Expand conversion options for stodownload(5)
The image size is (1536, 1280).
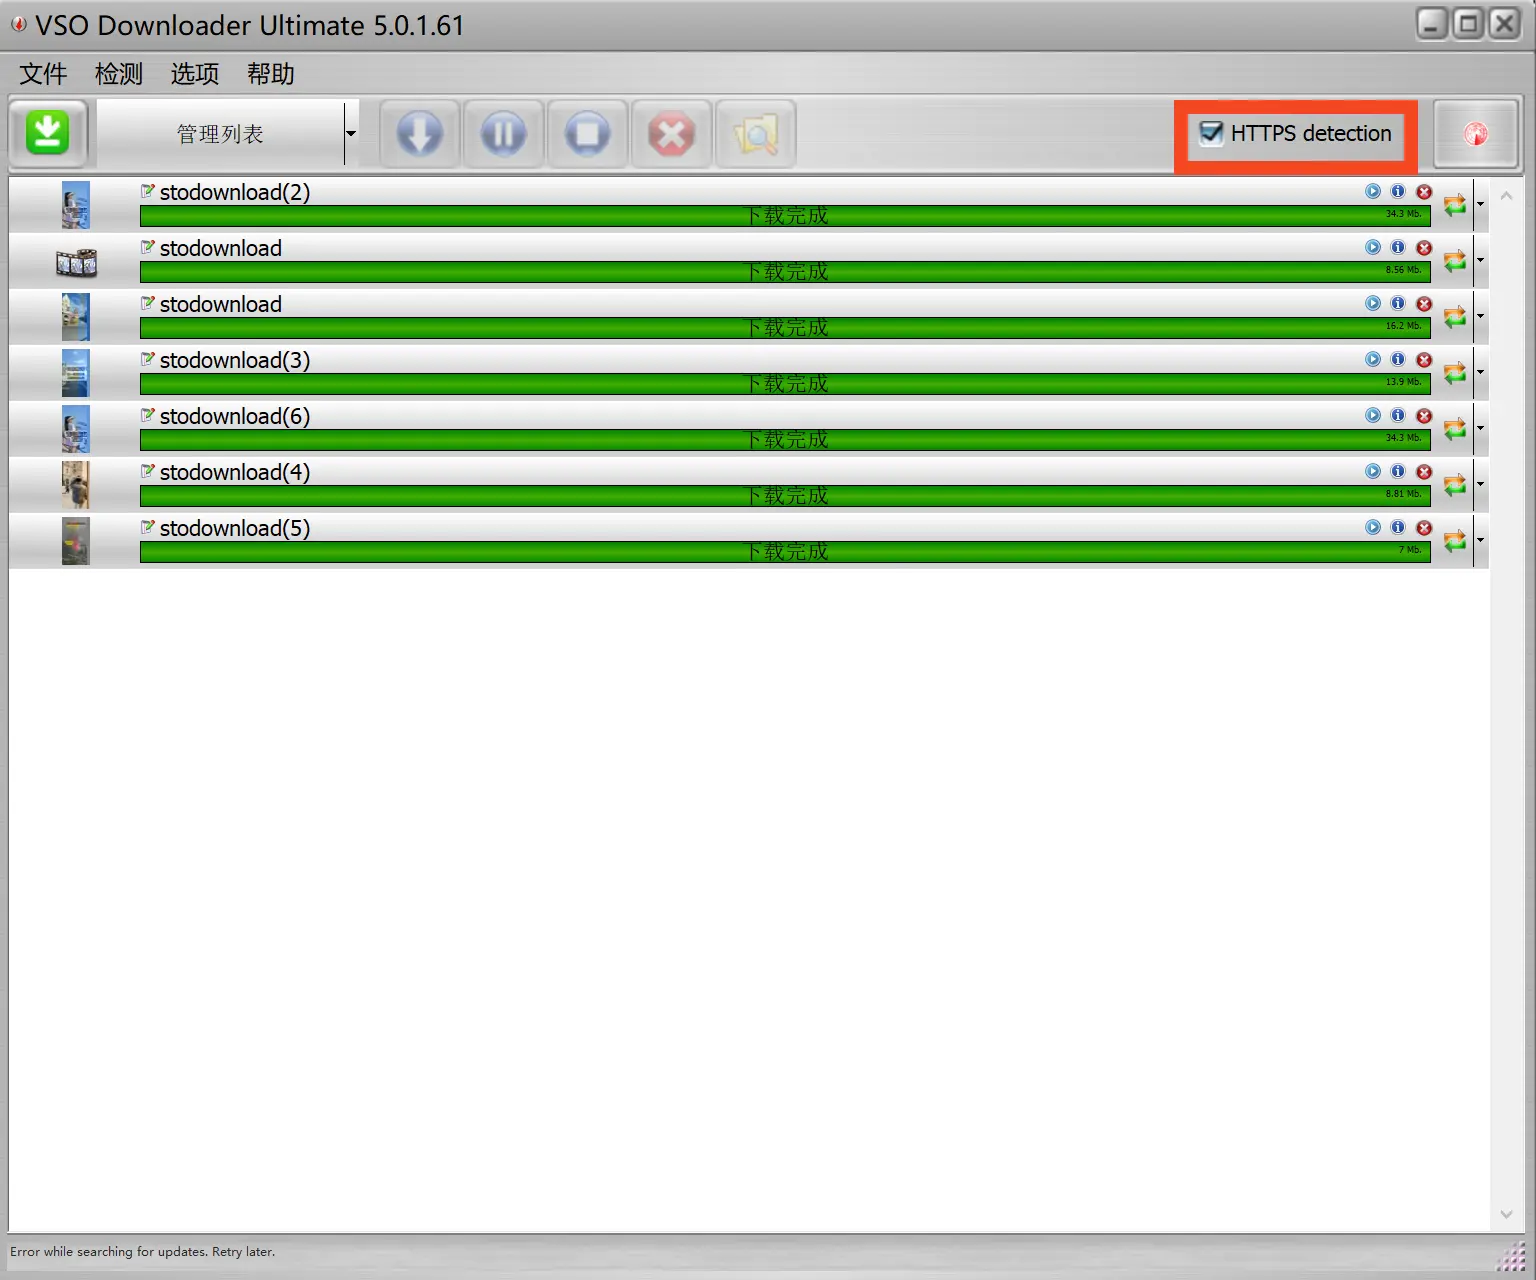click(1480, 540)
